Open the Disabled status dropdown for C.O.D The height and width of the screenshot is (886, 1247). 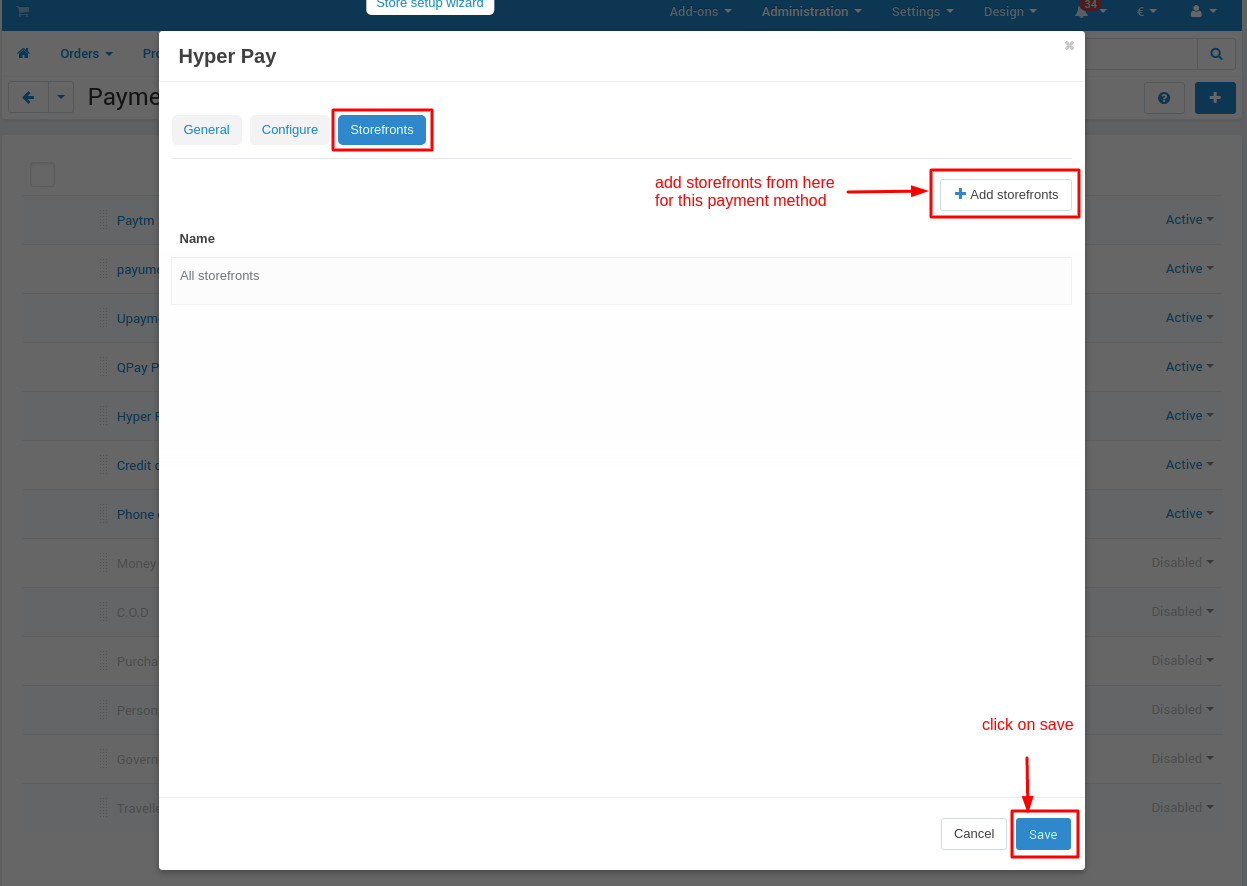click(x=1182, y=612)
